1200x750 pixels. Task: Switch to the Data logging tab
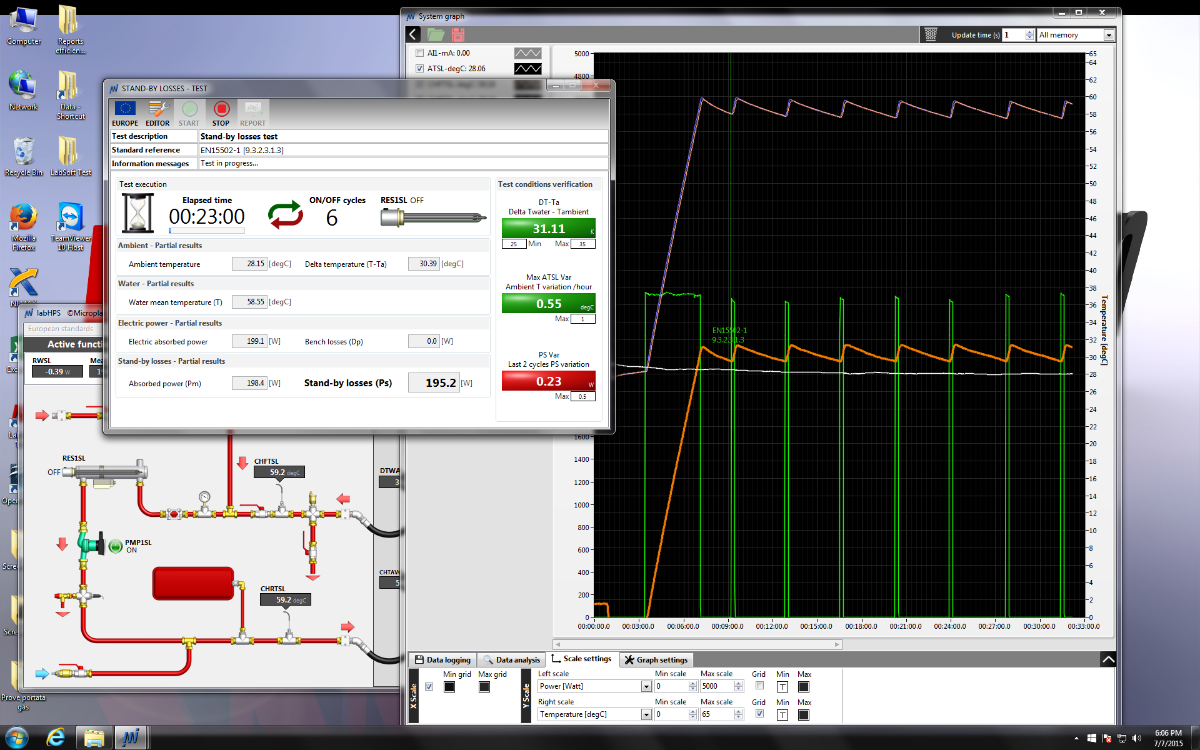442,660
